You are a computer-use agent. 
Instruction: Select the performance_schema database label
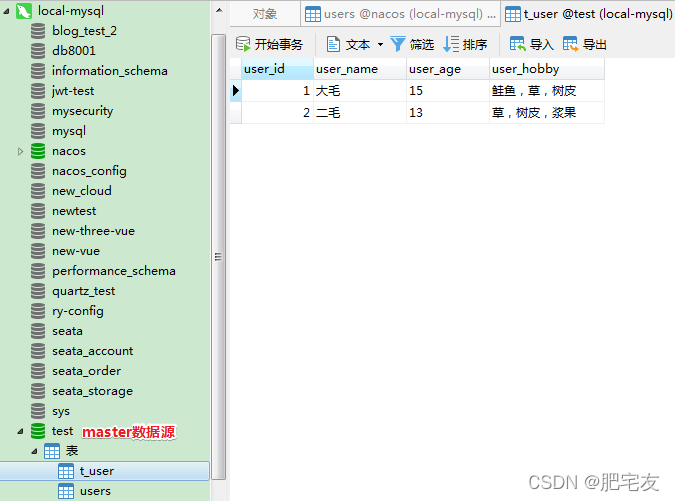coord(114,271)
